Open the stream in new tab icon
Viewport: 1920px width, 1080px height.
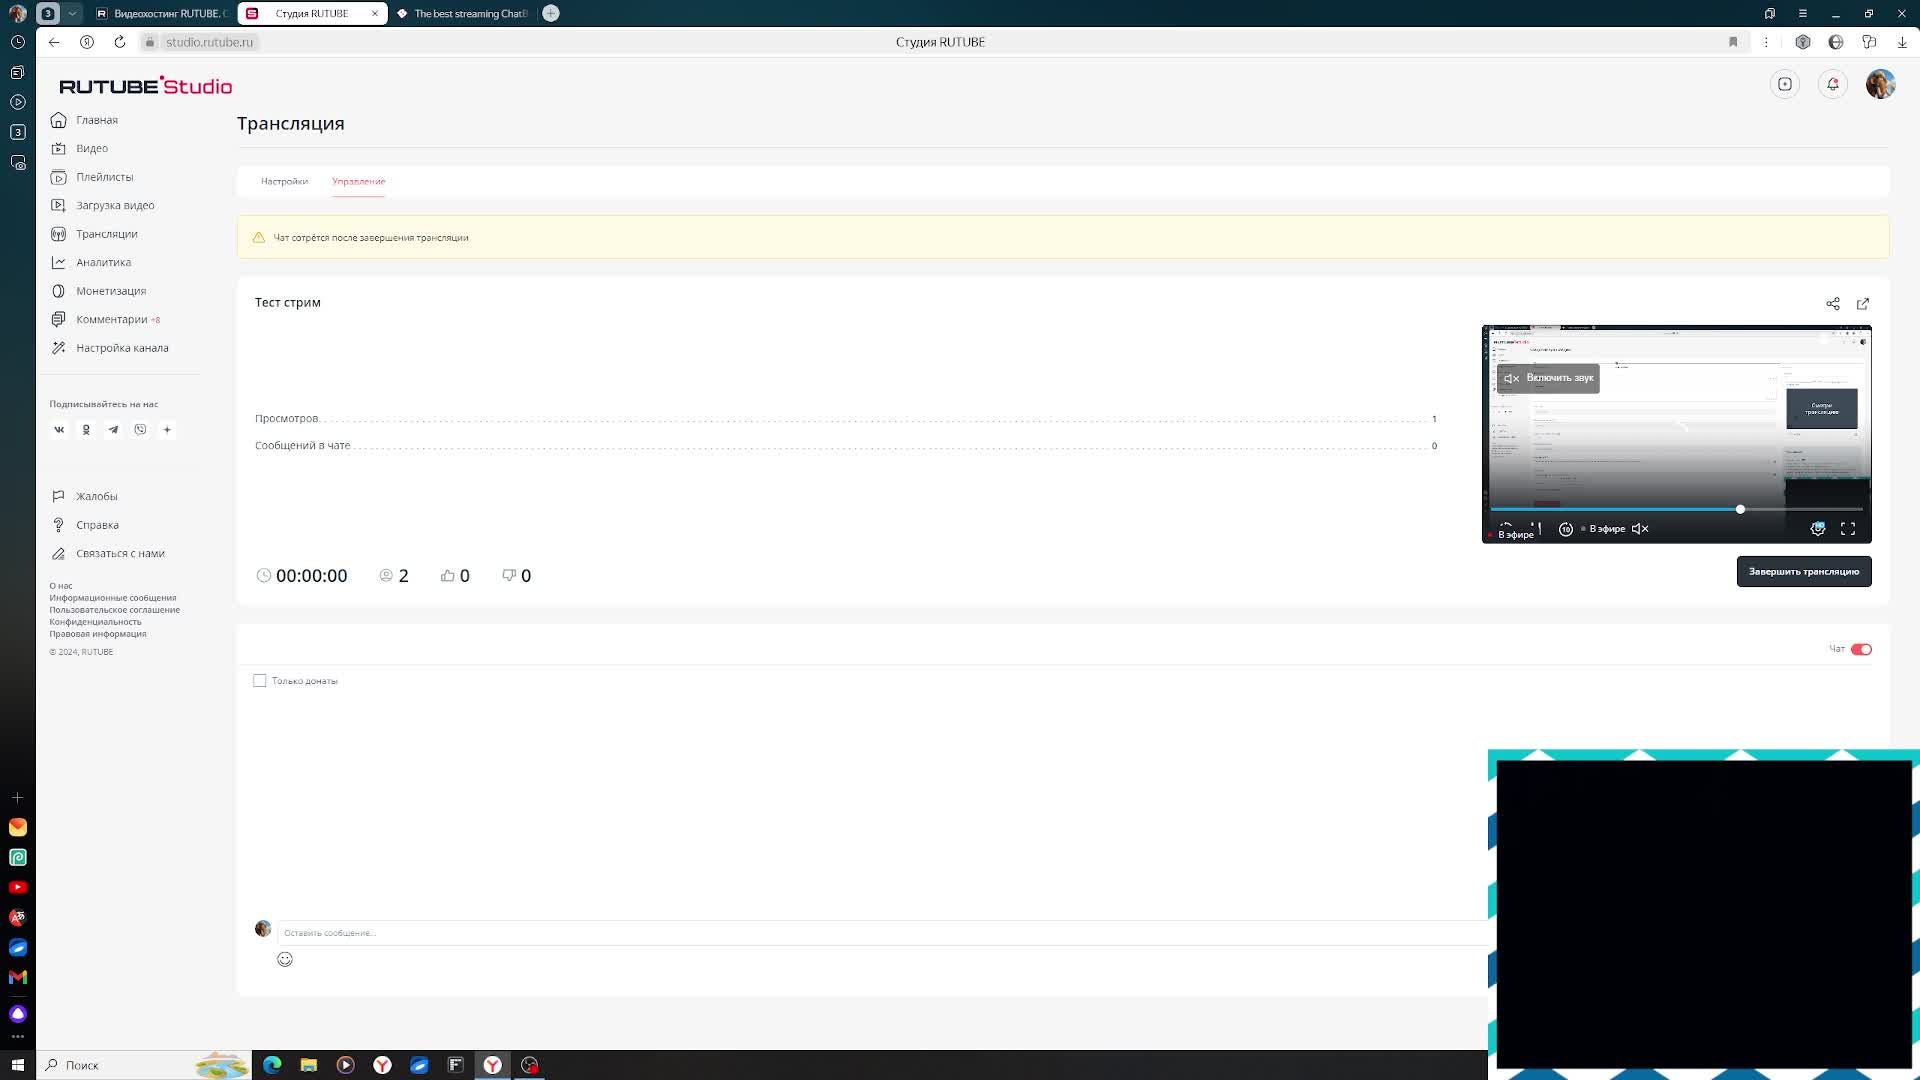1863,303
